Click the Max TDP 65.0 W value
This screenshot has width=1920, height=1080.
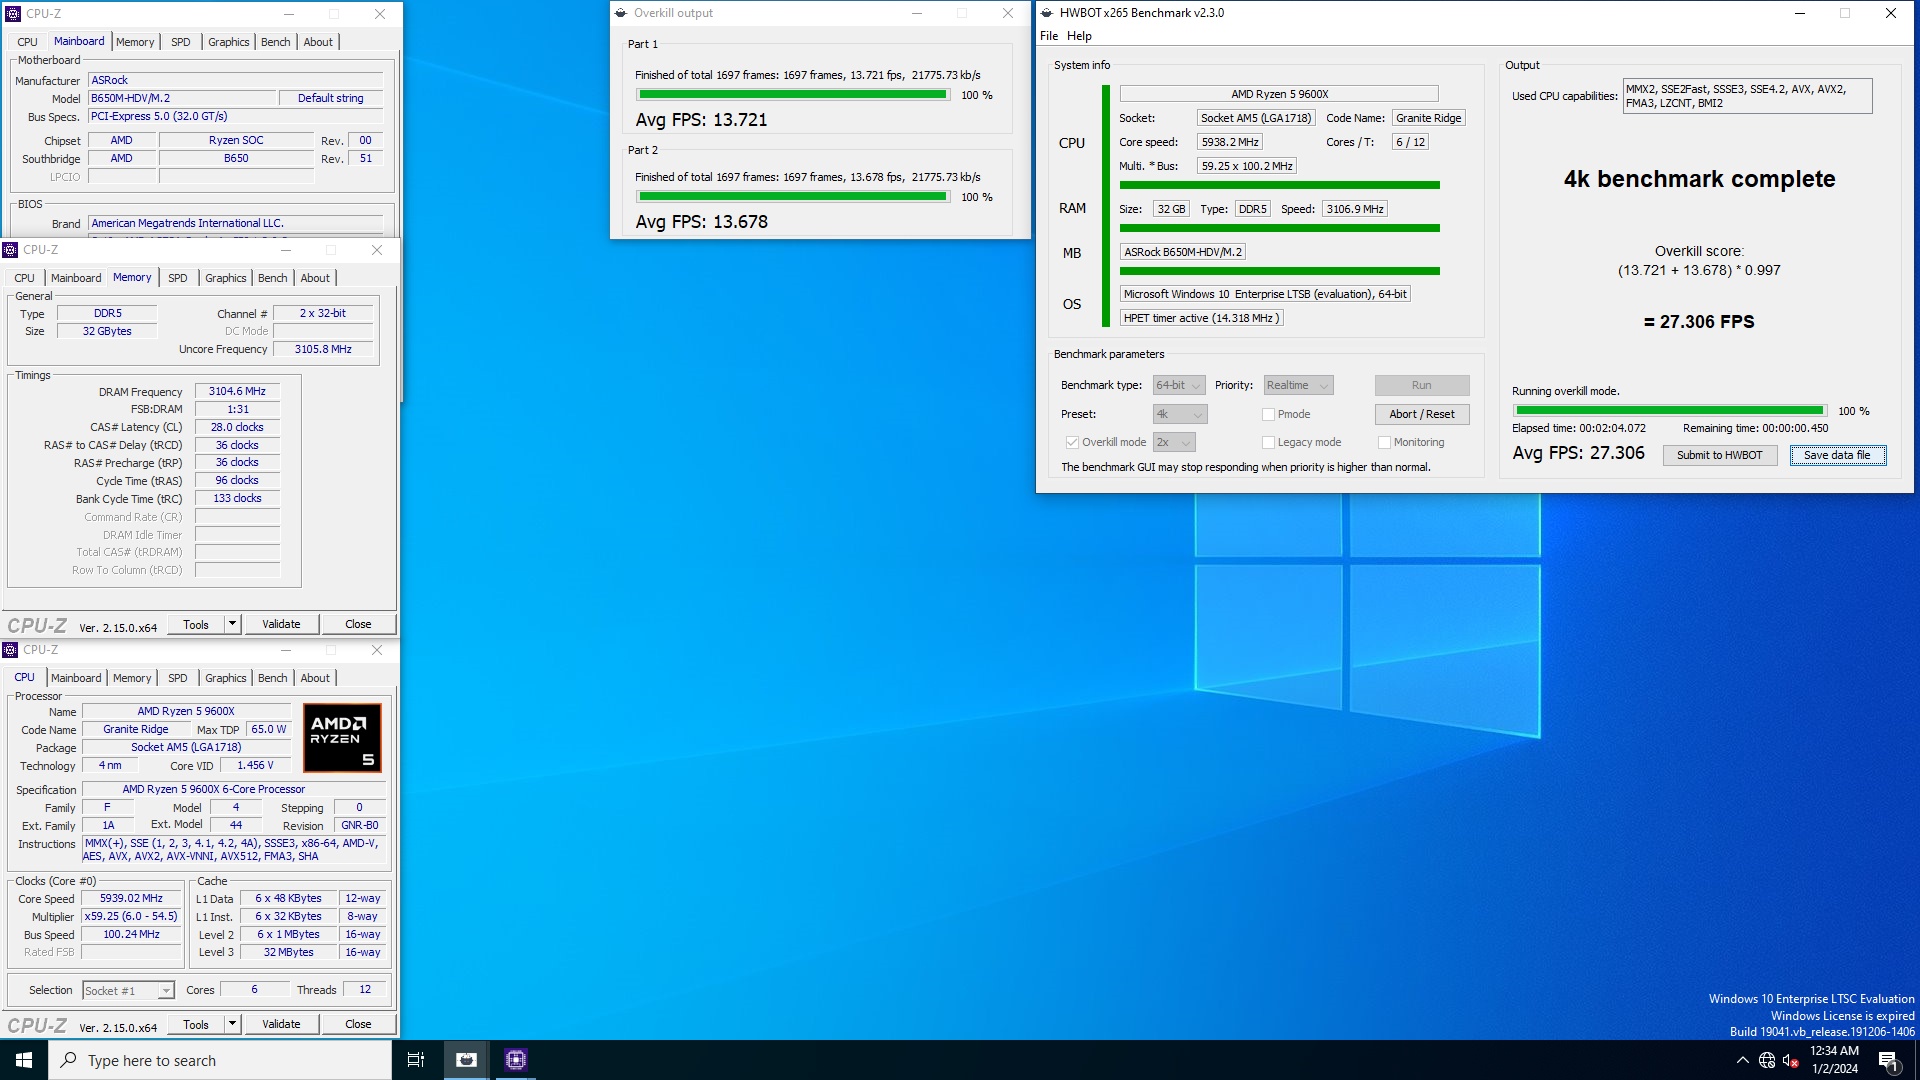(x=269, y=730)
